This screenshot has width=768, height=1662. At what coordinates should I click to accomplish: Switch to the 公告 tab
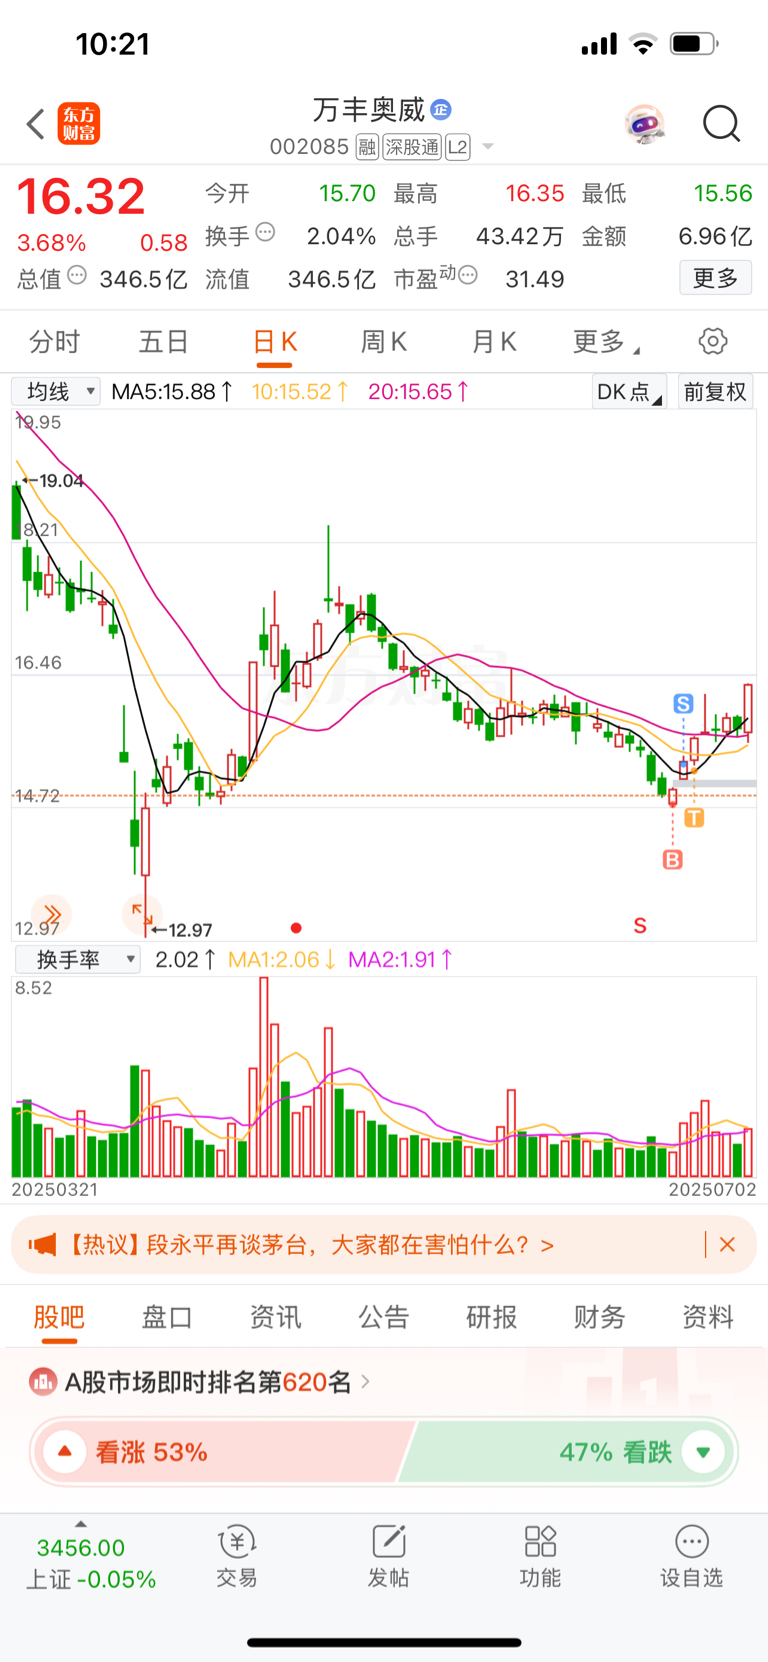click(x=383, y=1317)
